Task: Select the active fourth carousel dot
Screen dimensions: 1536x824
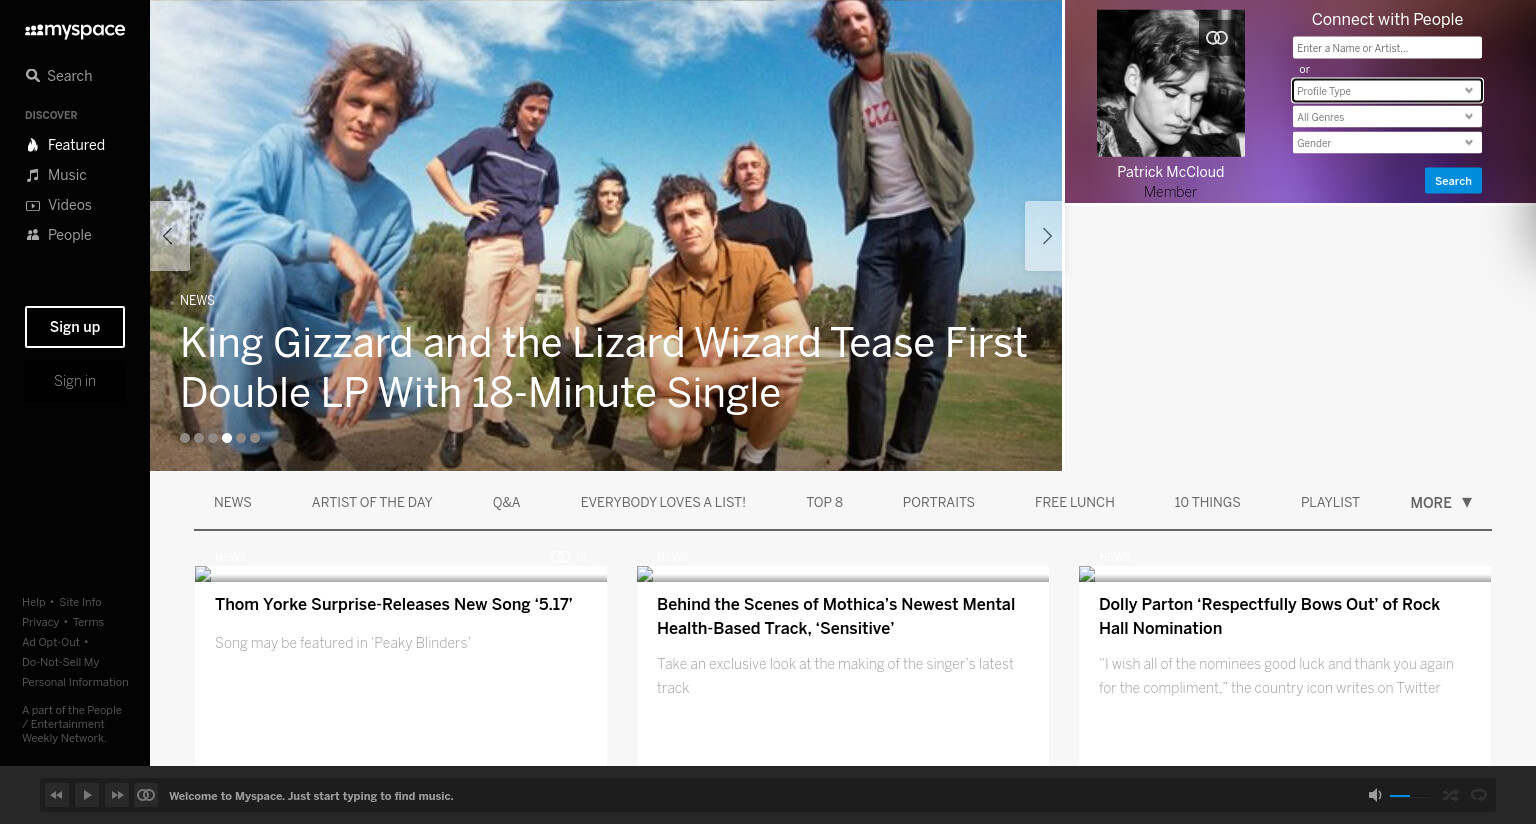Action: point(227,438)
